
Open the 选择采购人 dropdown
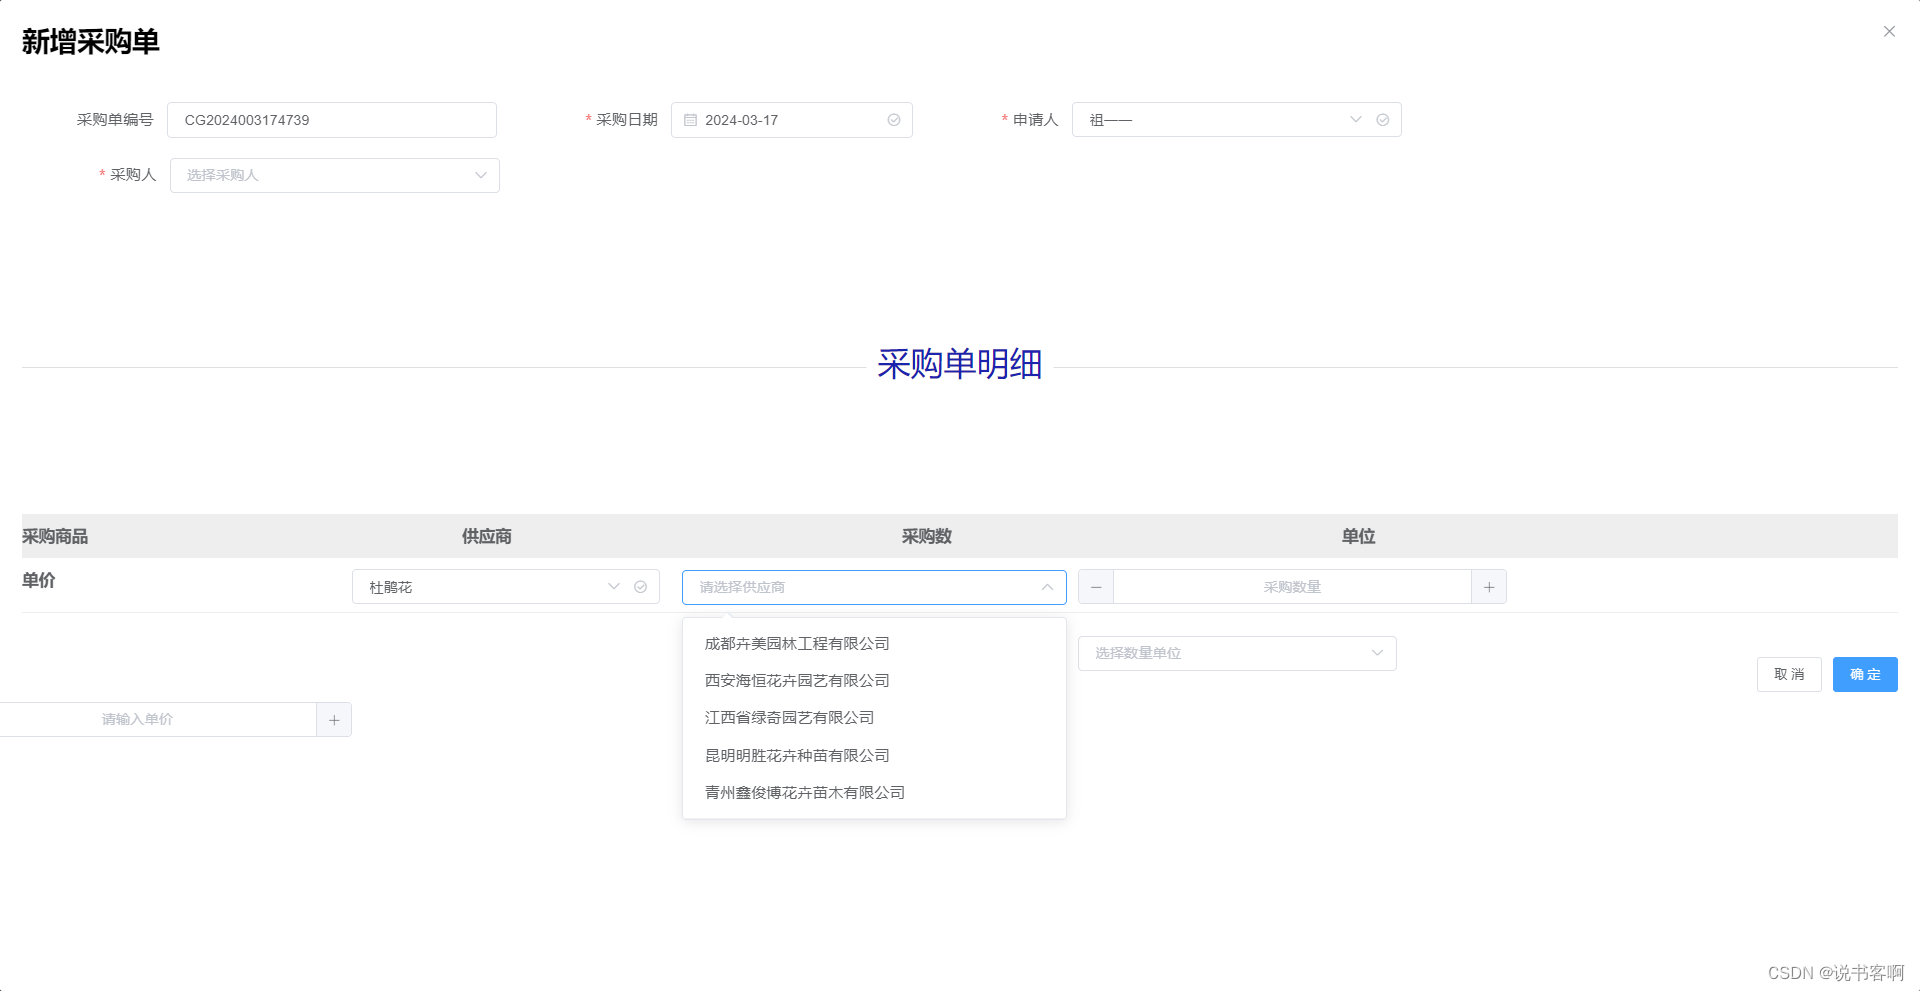point(335,175)
